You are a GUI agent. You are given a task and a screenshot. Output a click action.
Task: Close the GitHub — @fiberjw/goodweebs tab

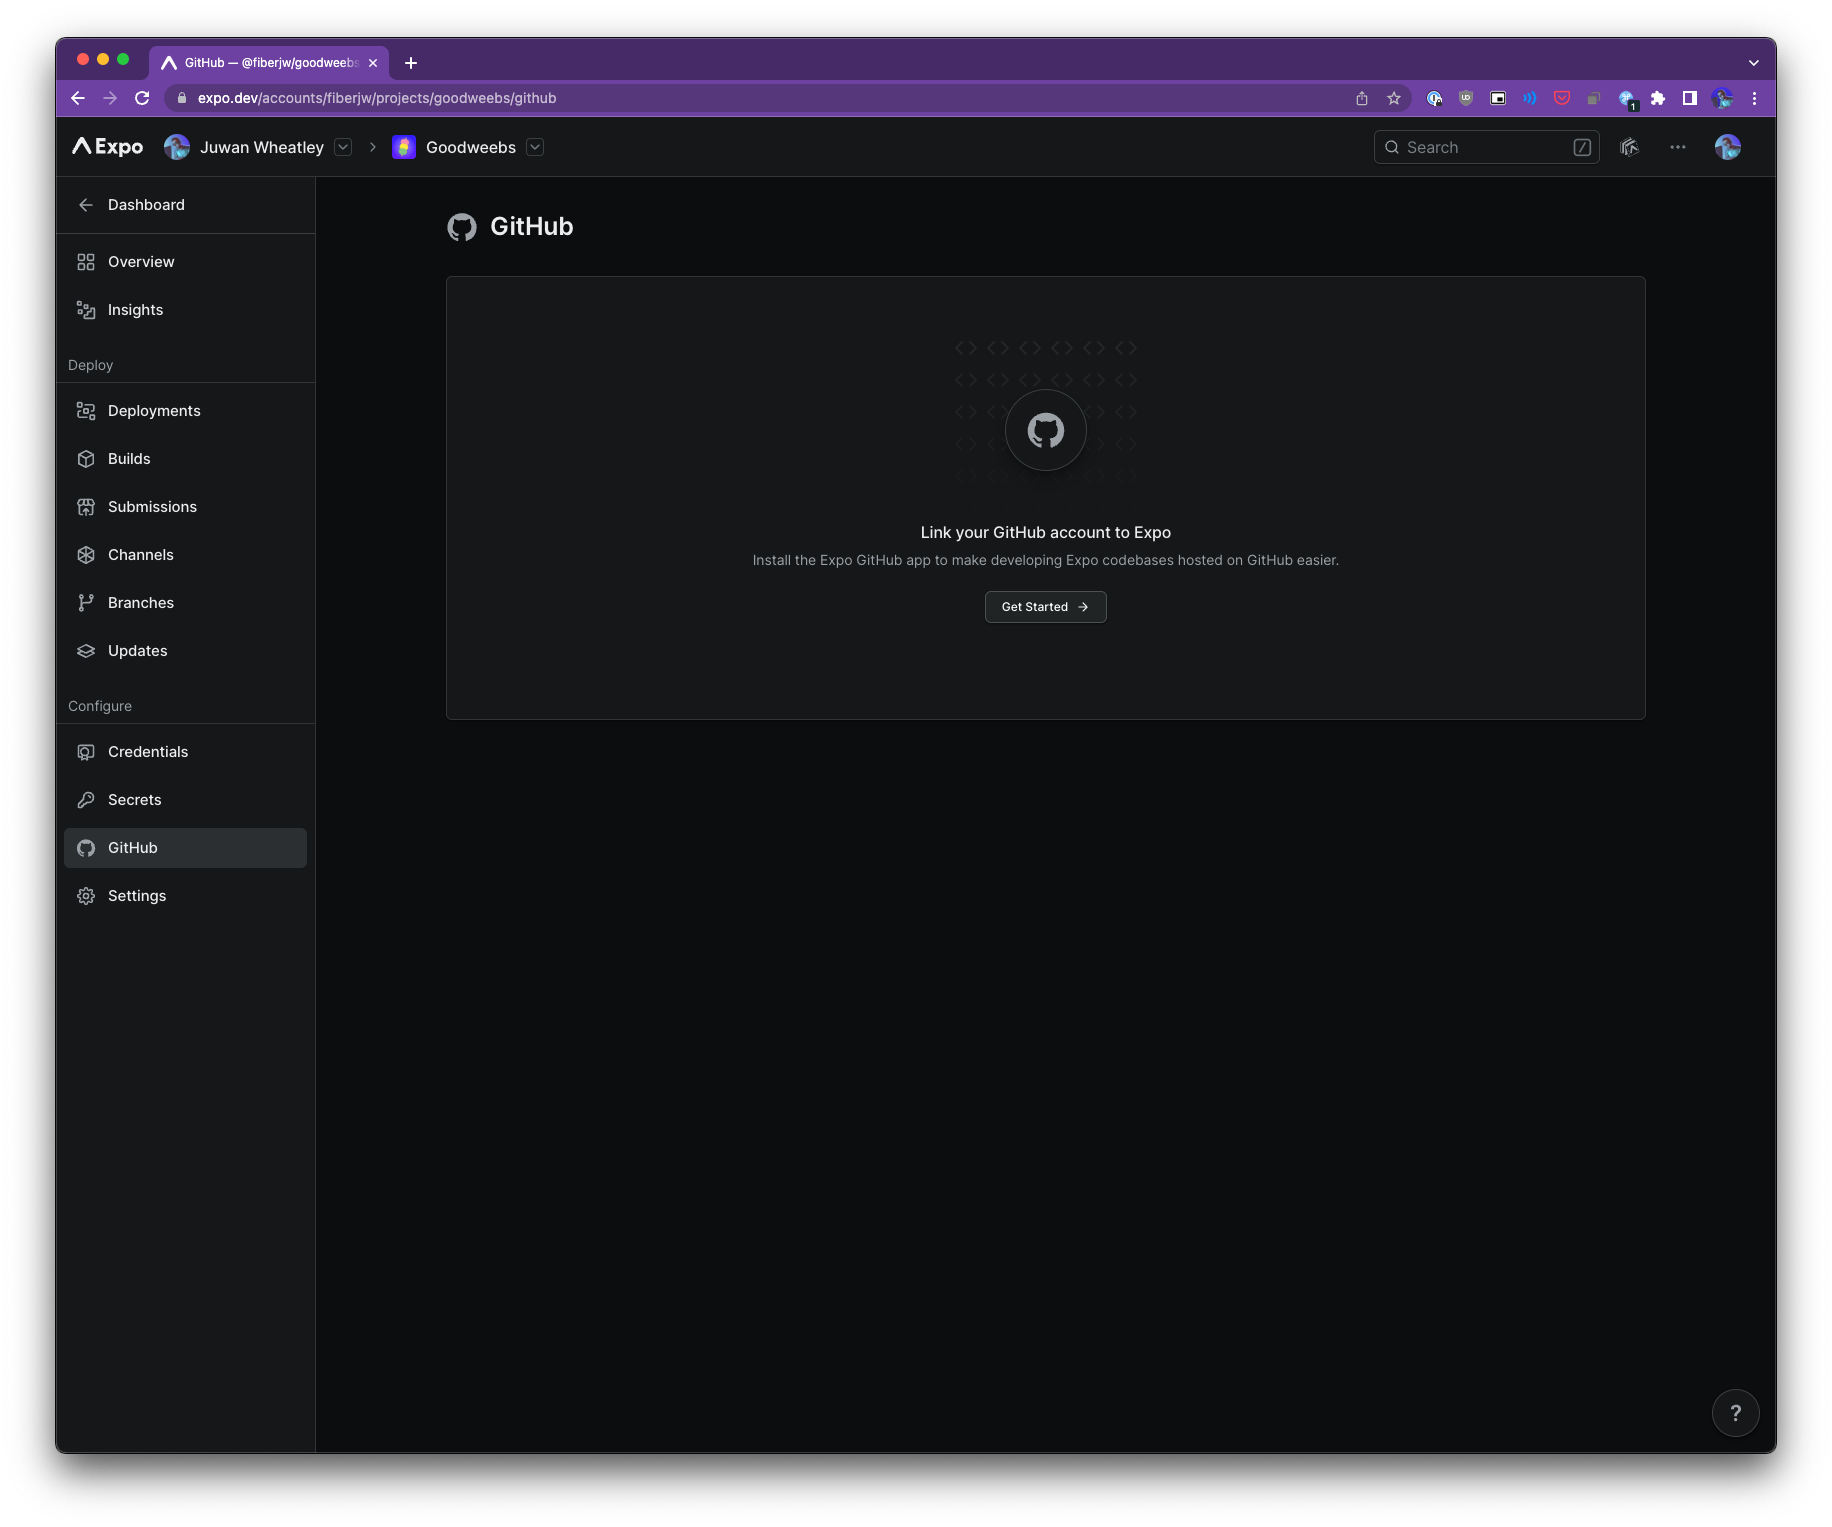coord(373,63)
